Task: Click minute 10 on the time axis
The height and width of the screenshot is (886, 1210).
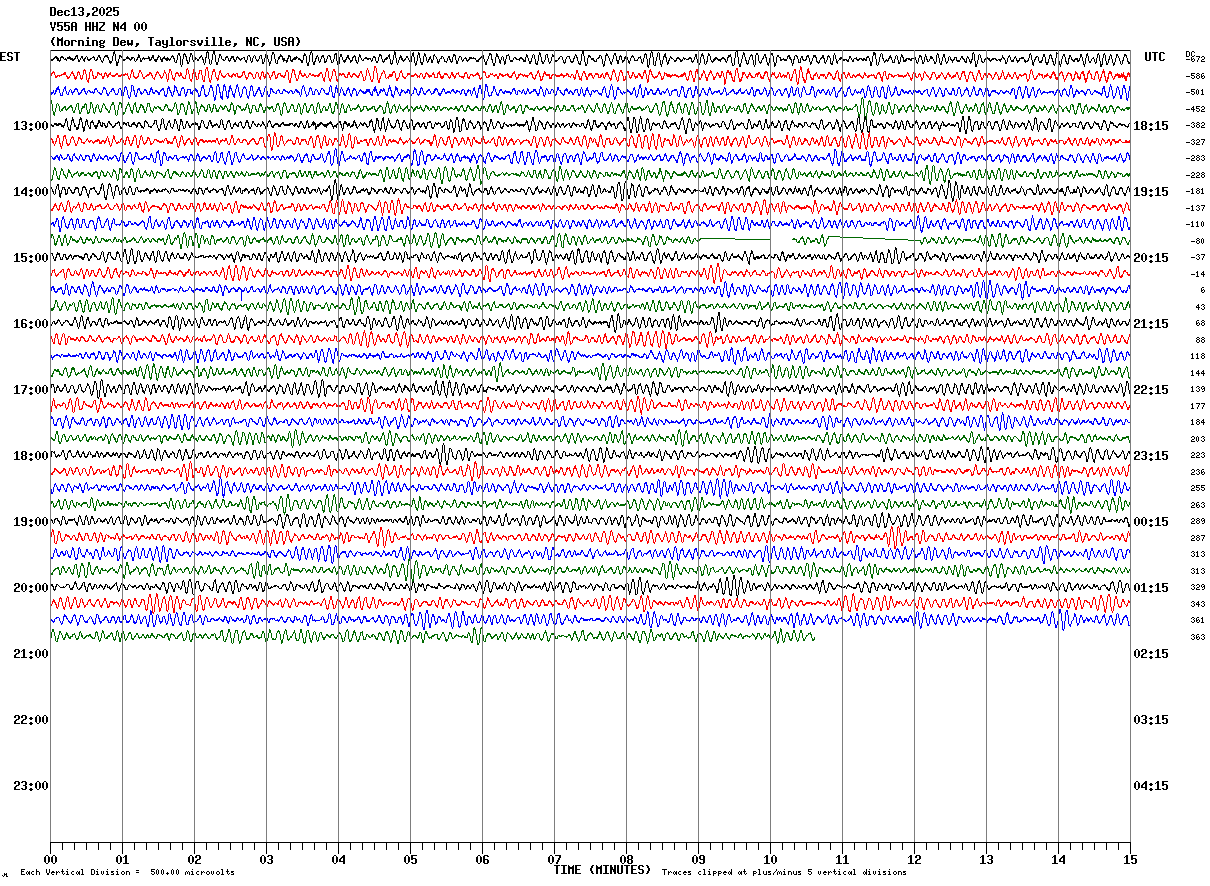Action: tap(770, 859)
